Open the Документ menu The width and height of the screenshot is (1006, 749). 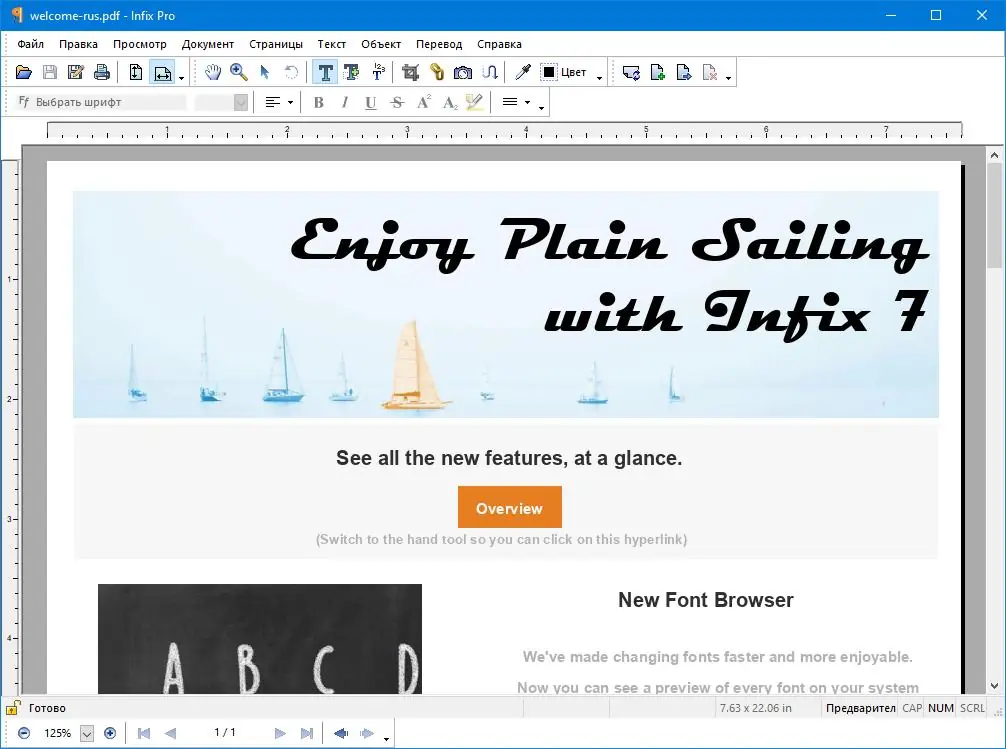click(208, 44)
